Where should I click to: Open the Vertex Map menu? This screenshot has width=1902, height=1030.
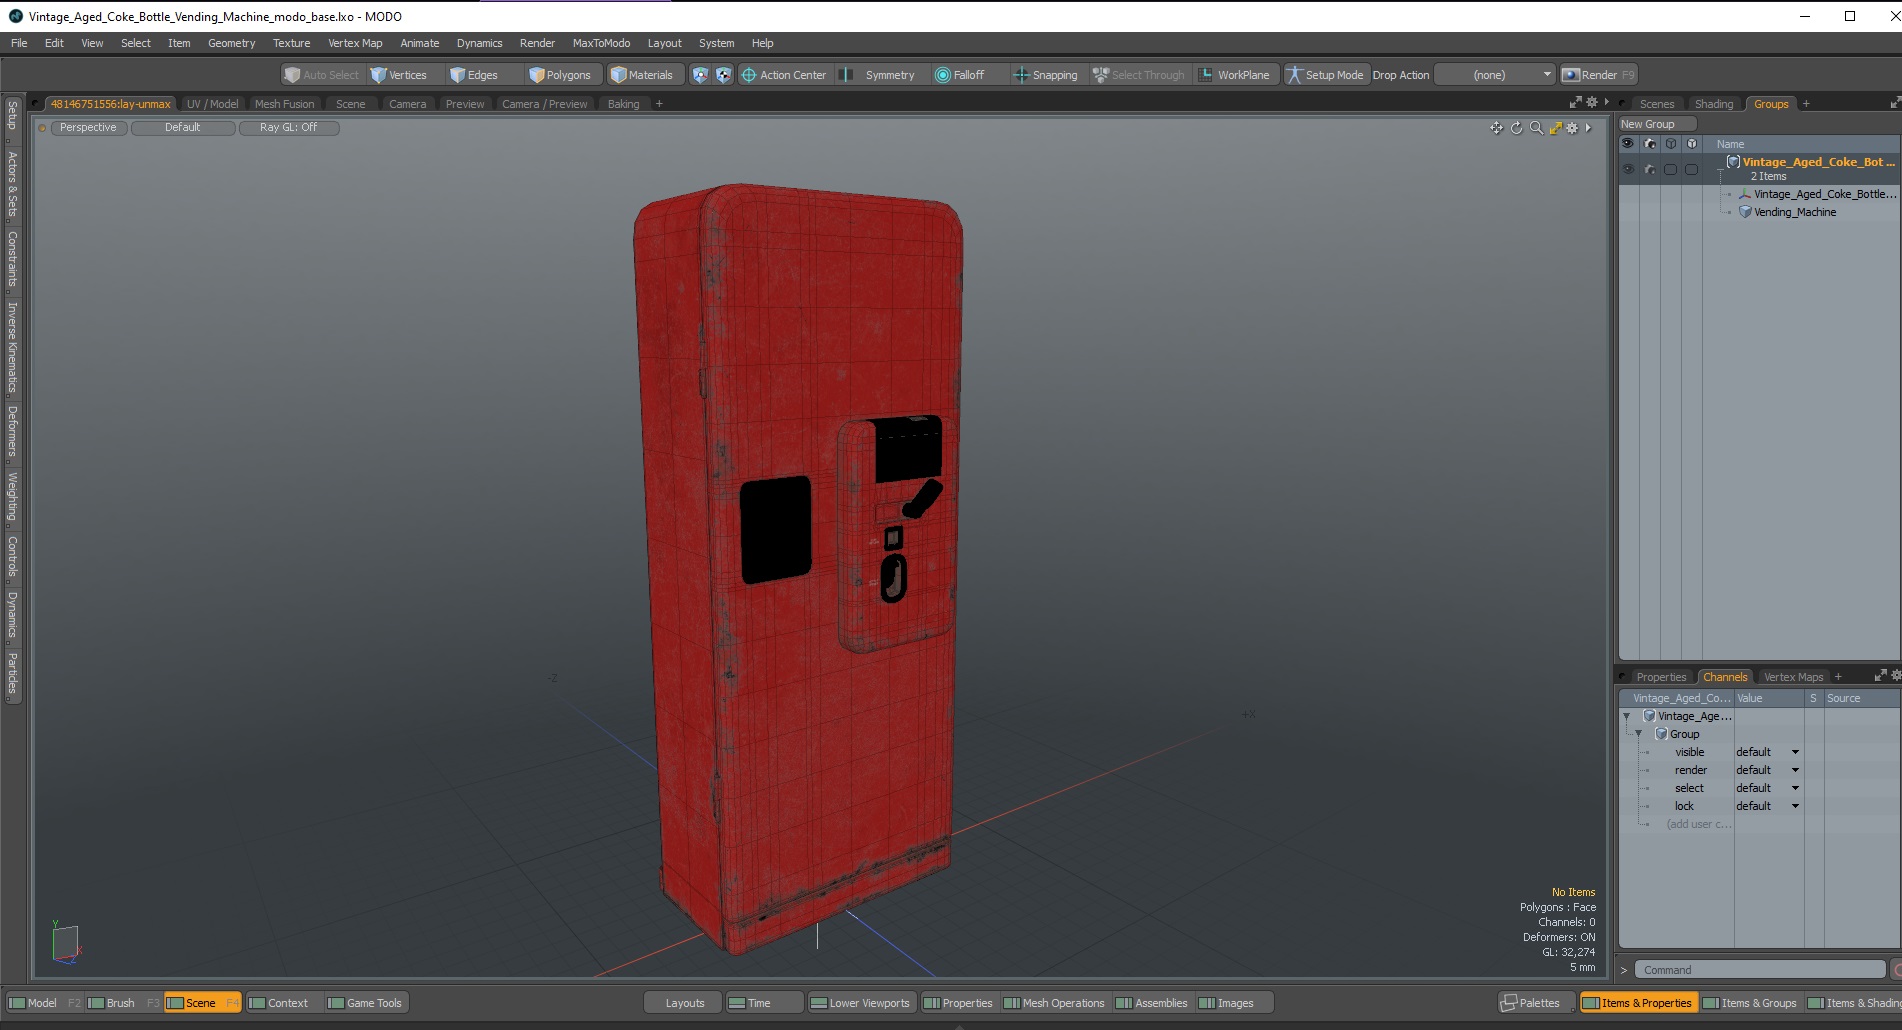pos(355,43)
